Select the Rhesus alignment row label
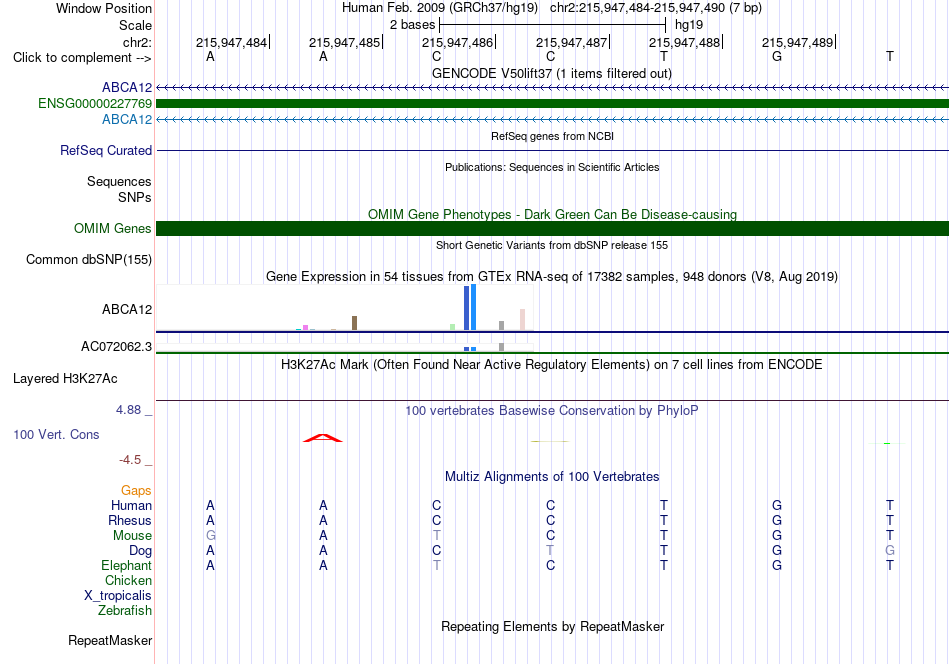950x664 pixels. coord(130,520)
